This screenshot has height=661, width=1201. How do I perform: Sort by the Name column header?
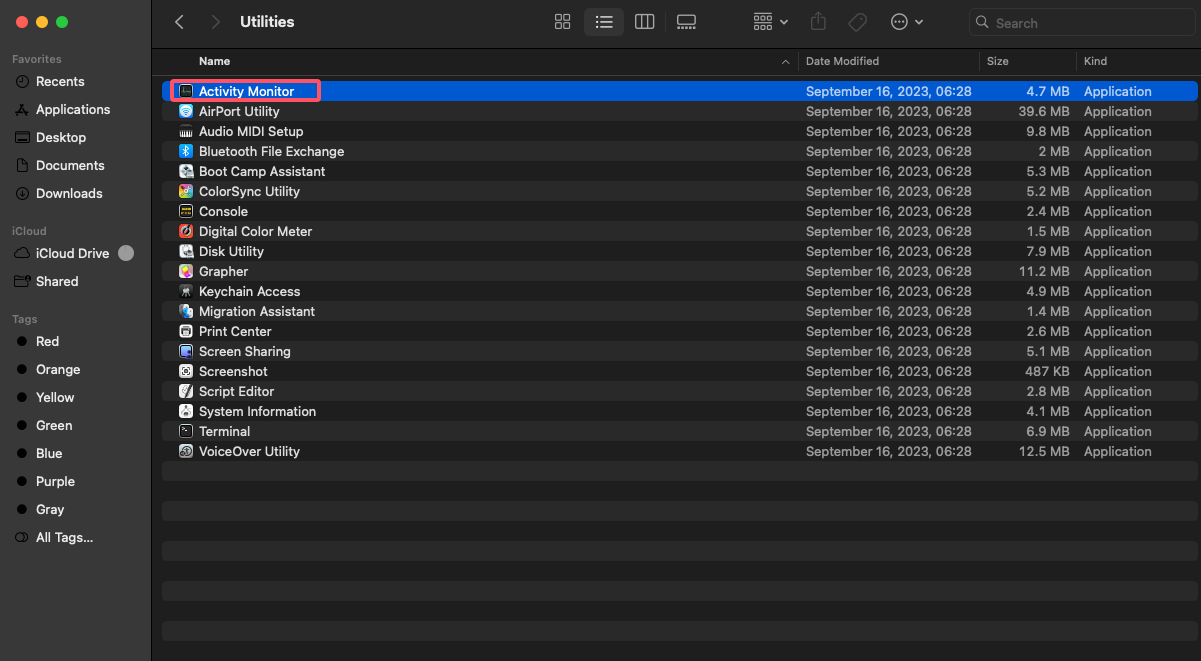pyautogui.click(x=214, y=61)
